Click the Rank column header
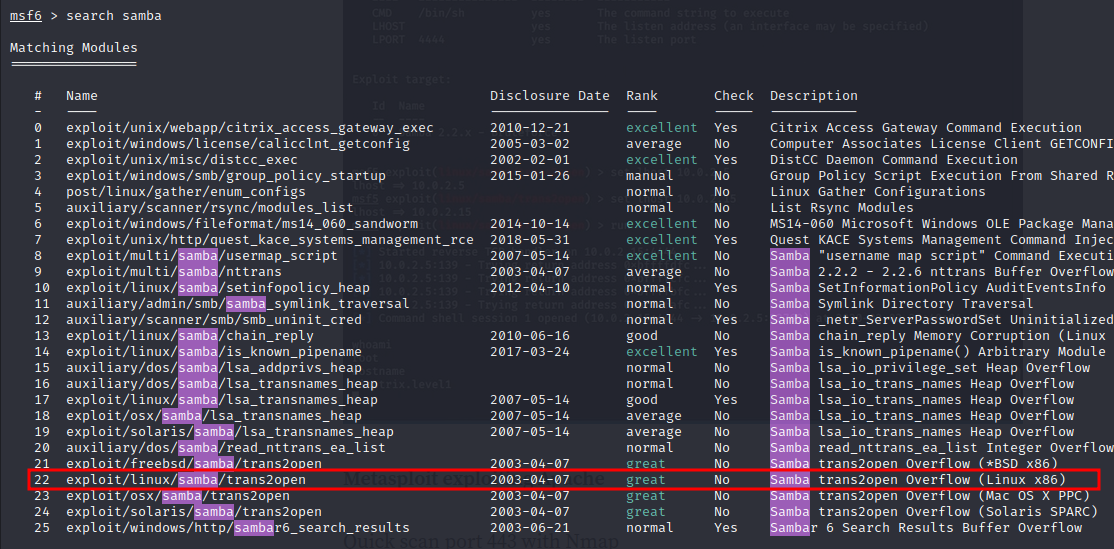Viewport: 1114px width, 549px height. coord(642,95)
